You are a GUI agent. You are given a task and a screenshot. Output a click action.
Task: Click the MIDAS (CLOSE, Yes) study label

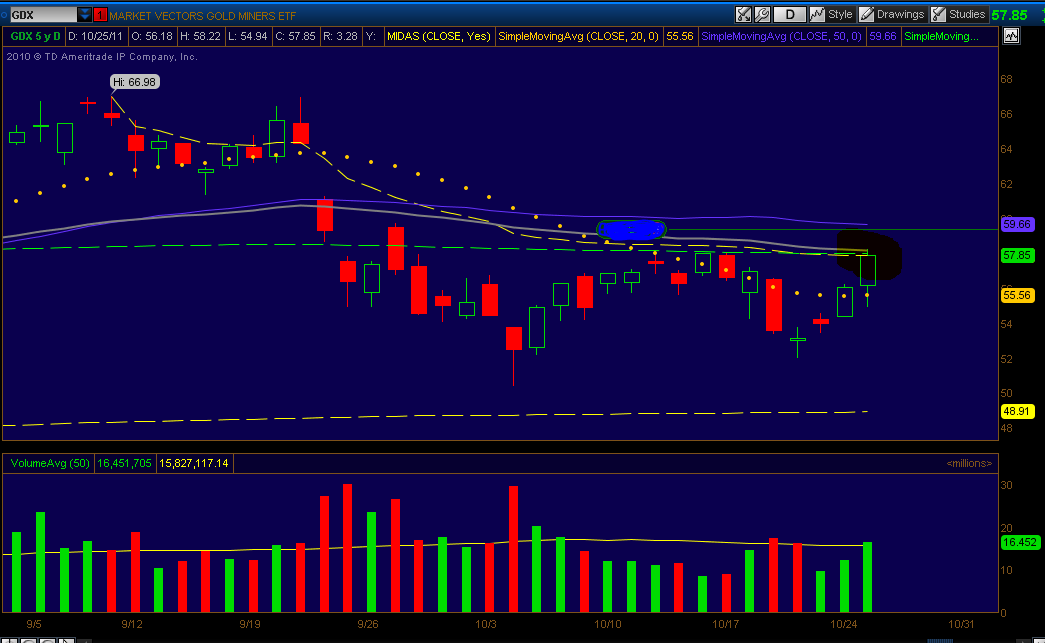[439, 36]
